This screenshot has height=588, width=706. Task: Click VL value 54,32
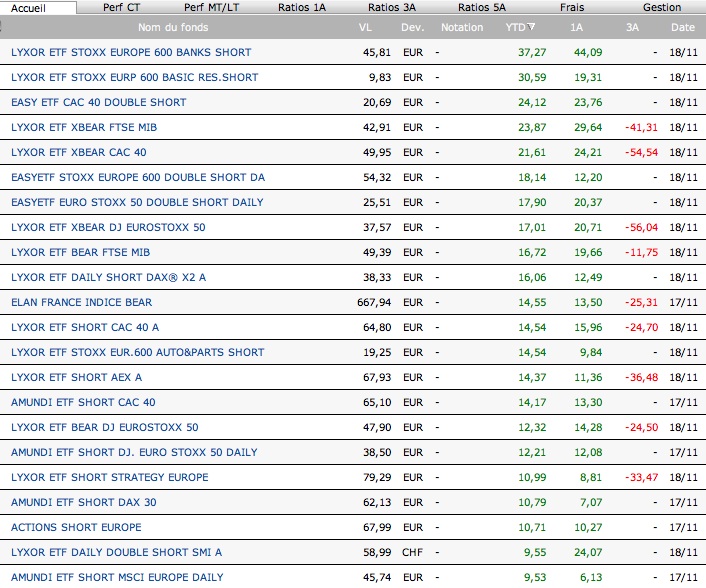click(x=377, y=177)
